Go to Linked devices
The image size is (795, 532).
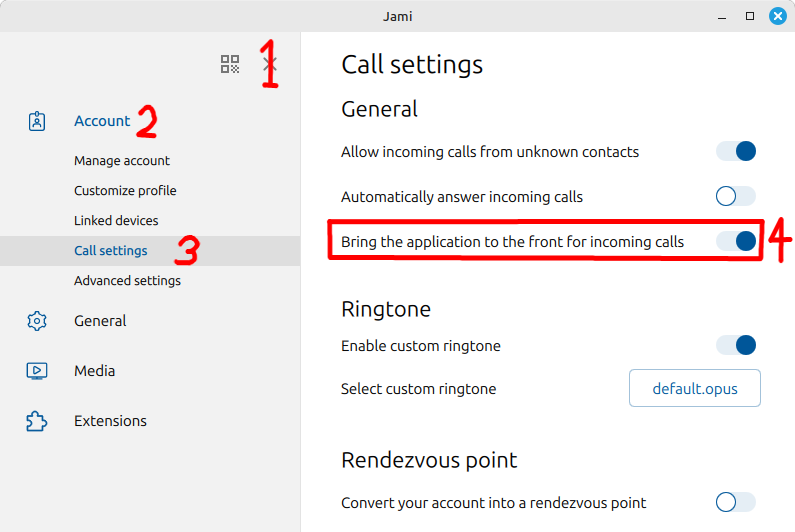coord(116,221)
